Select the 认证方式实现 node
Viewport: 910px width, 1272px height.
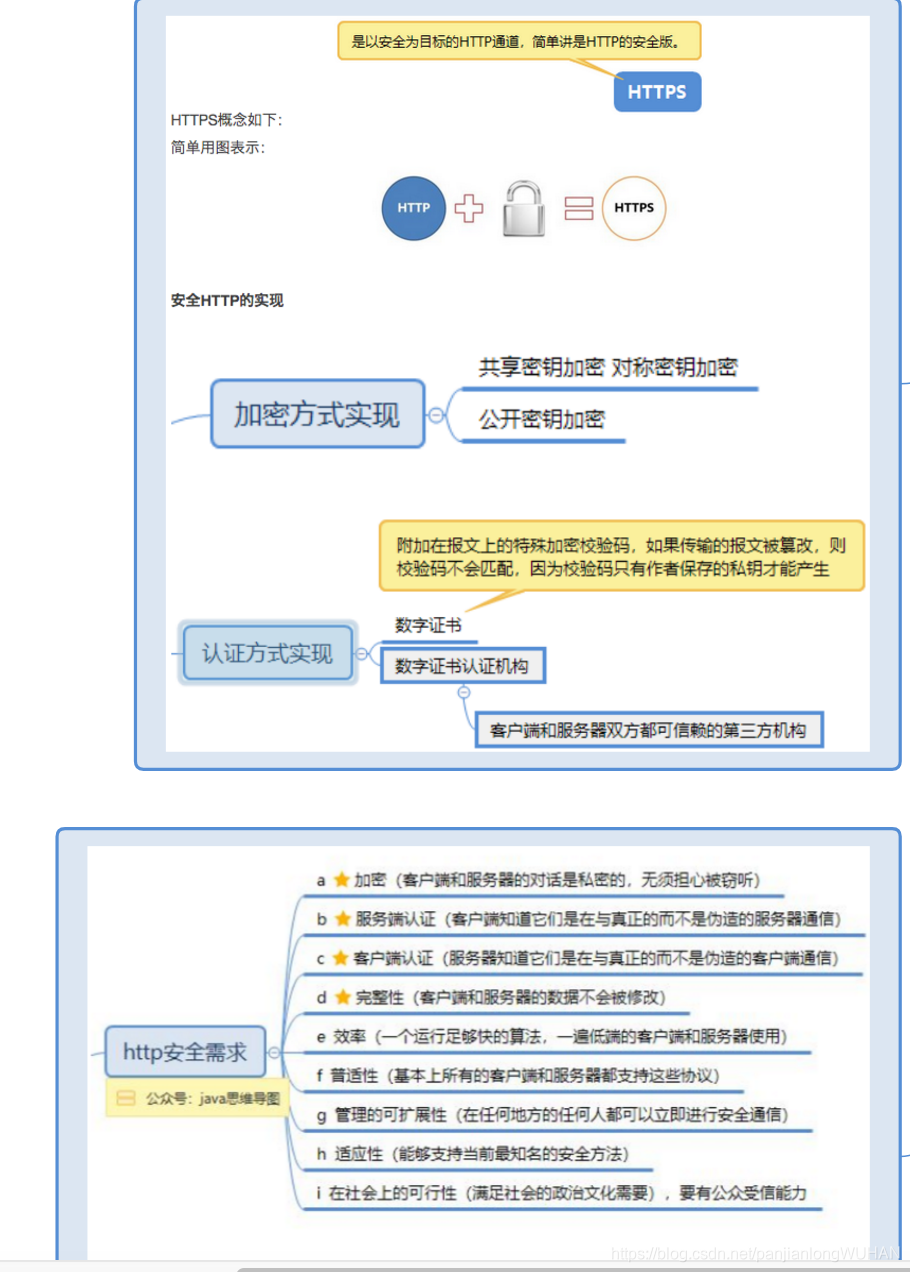[267, 654]
